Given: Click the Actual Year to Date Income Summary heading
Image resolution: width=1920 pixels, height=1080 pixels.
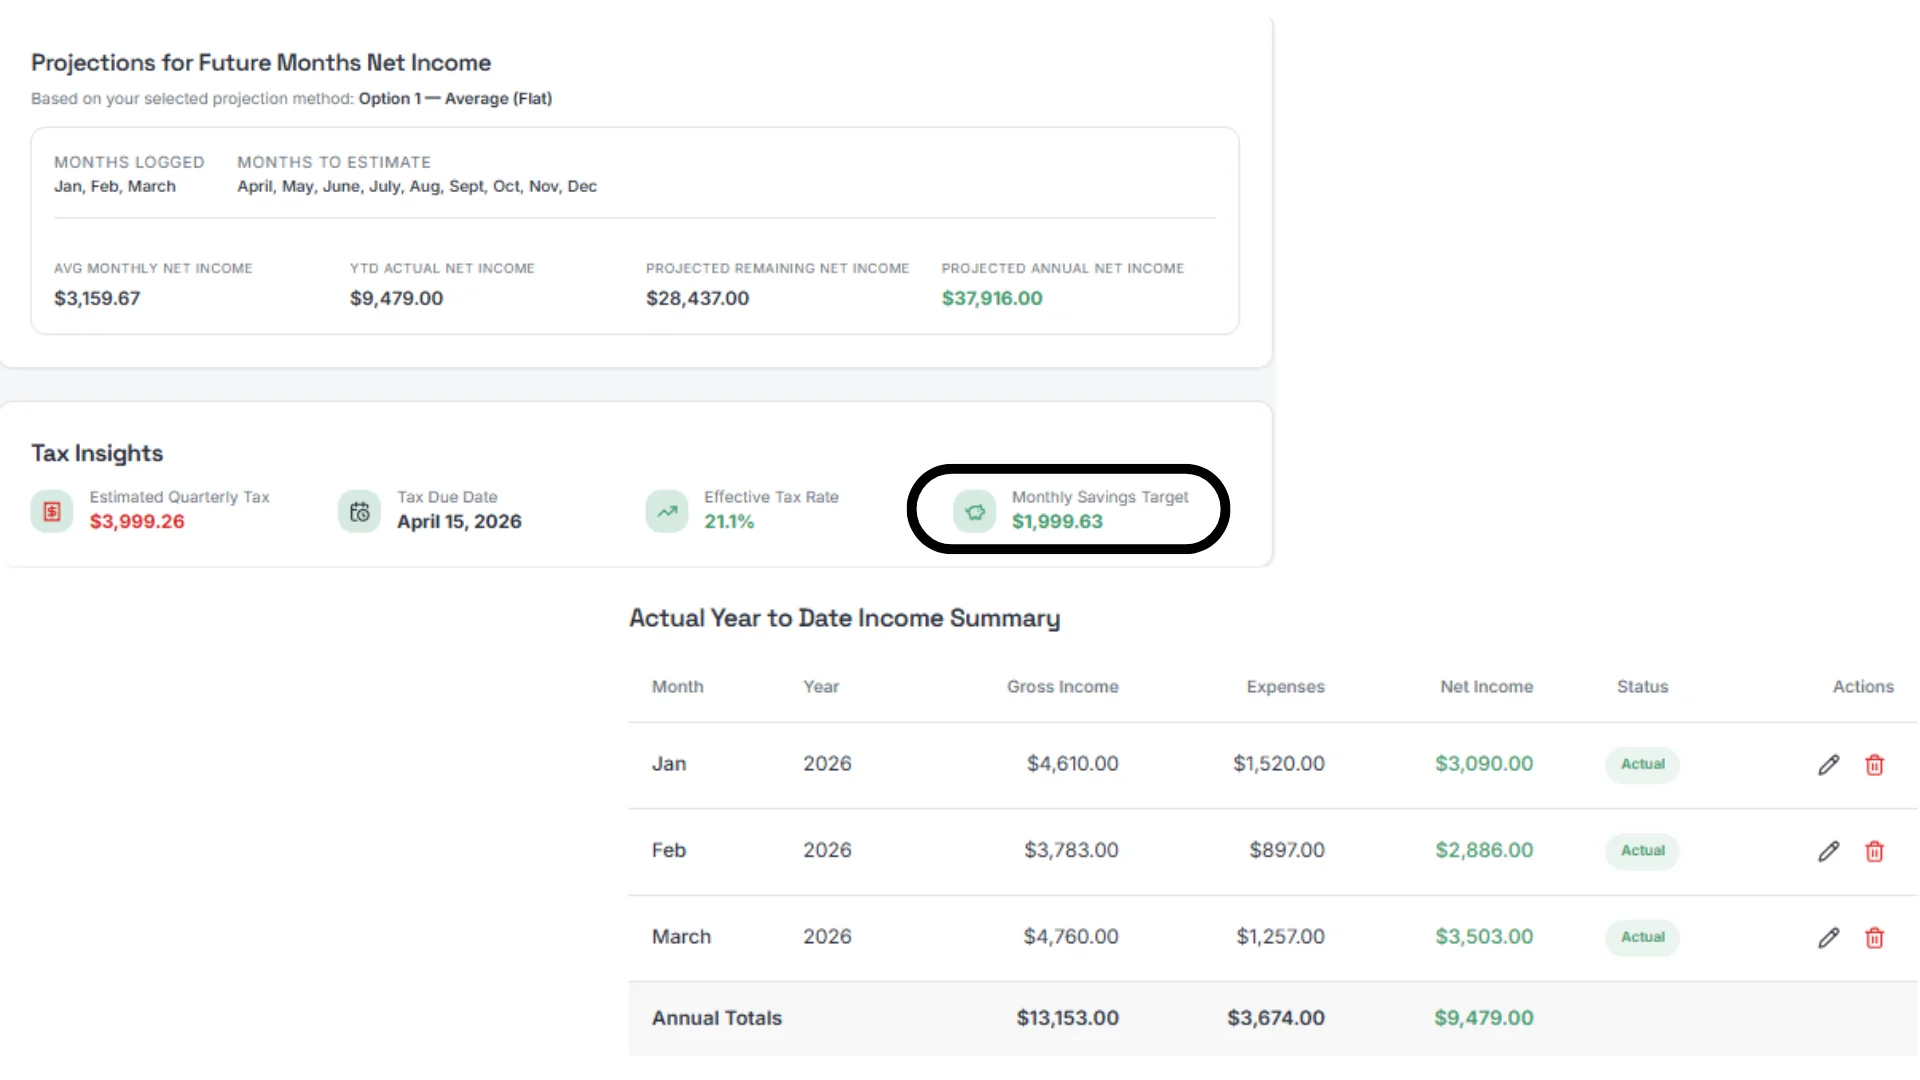Looking at the screenshot, I should [844, 618].
